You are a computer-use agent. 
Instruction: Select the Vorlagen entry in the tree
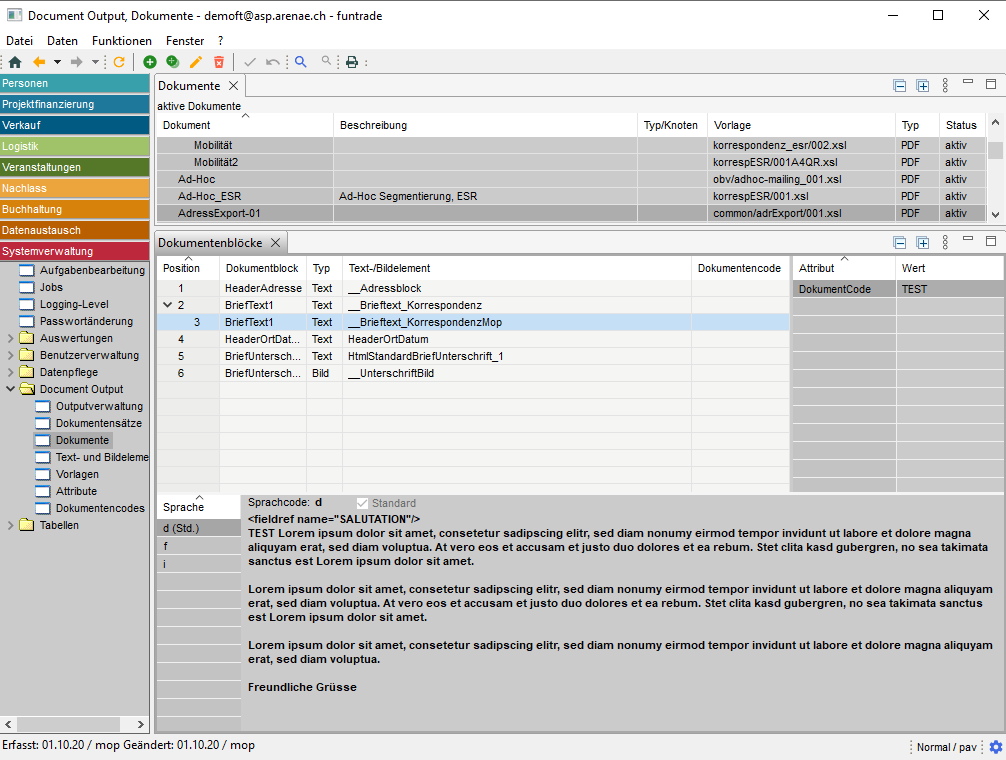77,474
